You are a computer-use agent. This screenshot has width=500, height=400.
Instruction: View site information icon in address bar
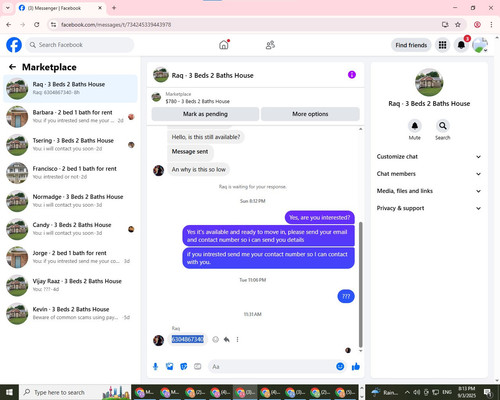point(53,24)
